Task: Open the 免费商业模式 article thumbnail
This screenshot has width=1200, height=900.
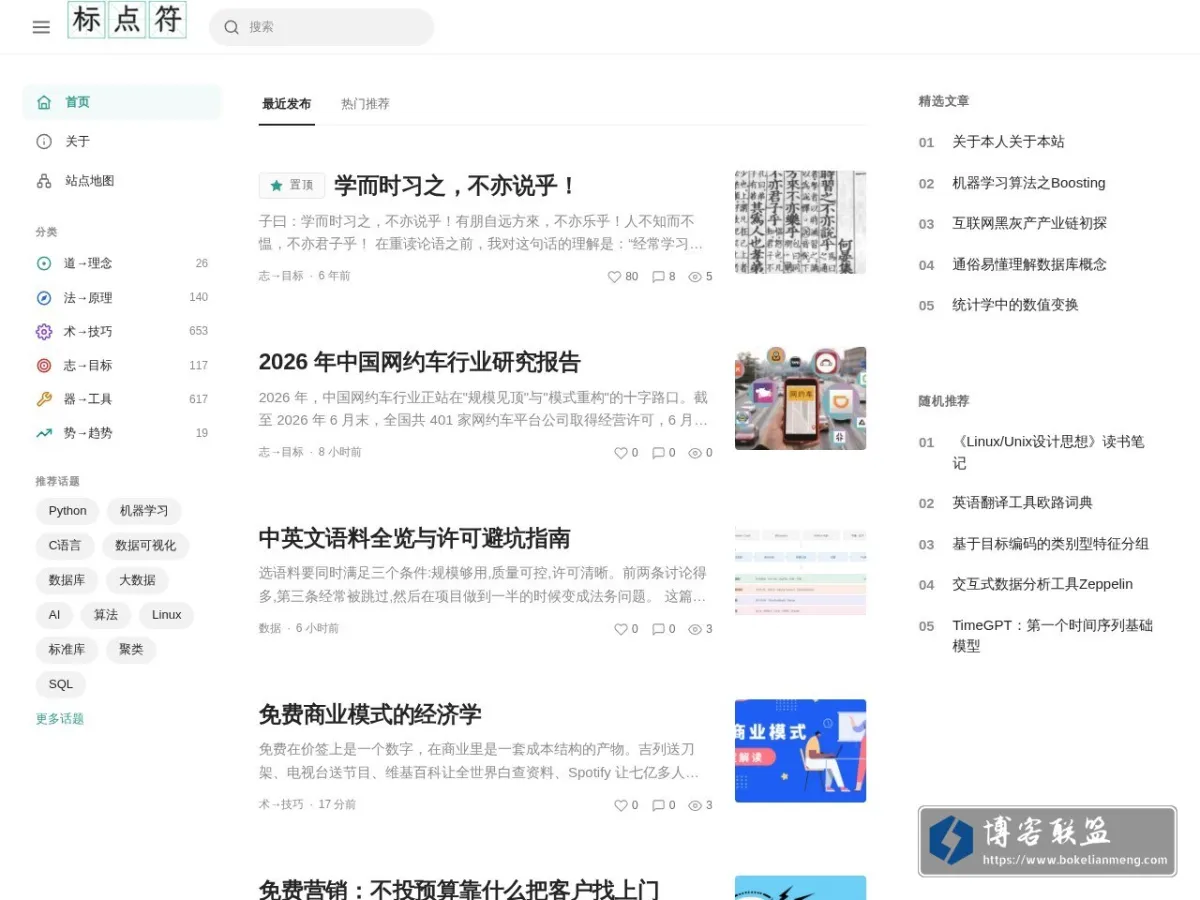Action: coord(800,751)
